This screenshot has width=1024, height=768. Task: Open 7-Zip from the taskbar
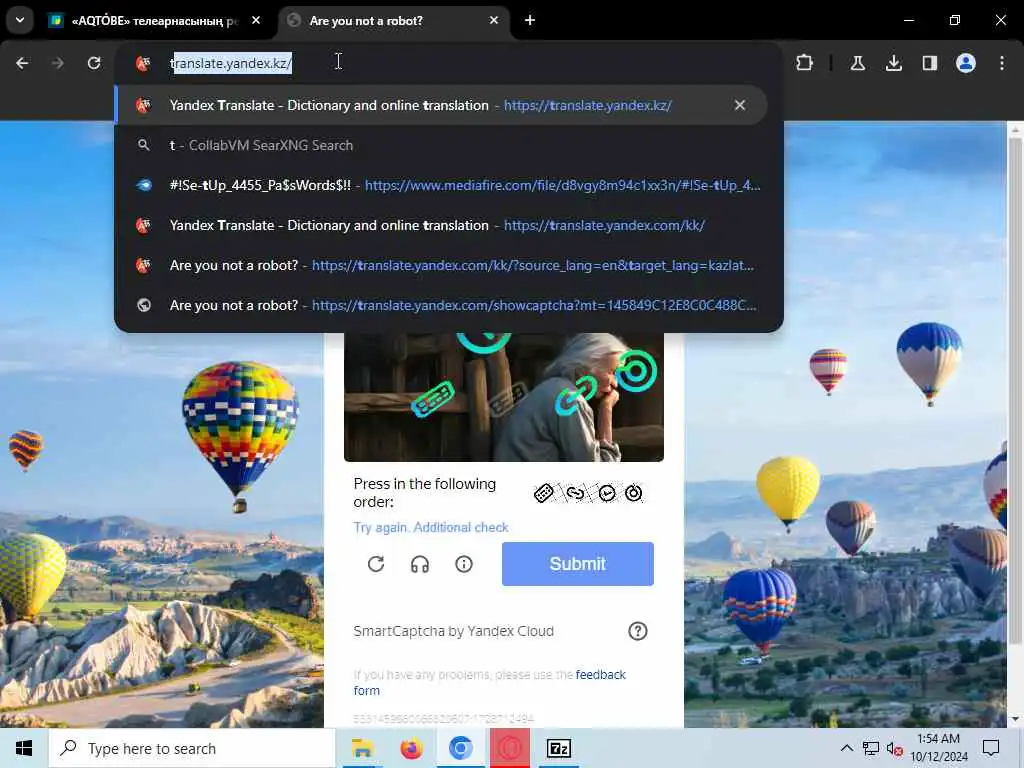point(558,748)
